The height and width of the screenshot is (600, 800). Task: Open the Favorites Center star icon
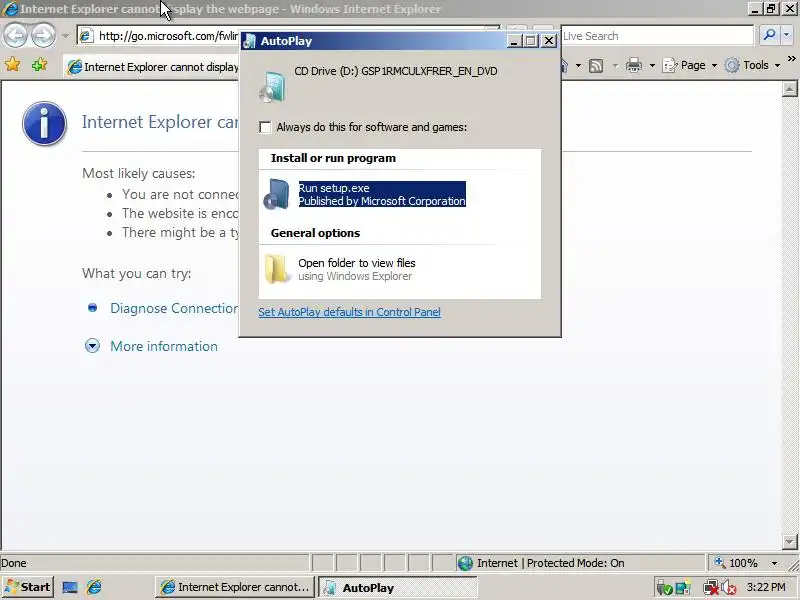click(x=12, y=65)
